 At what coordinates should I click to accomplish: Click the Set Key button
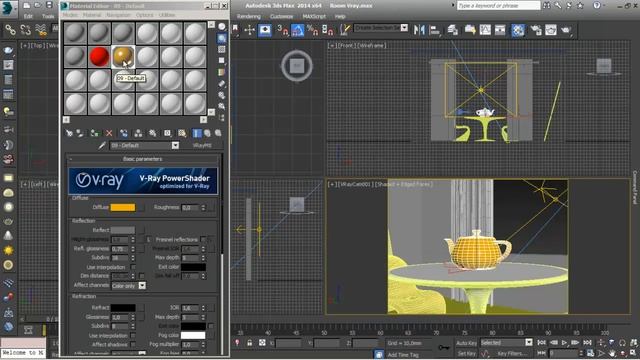point(466,353)
